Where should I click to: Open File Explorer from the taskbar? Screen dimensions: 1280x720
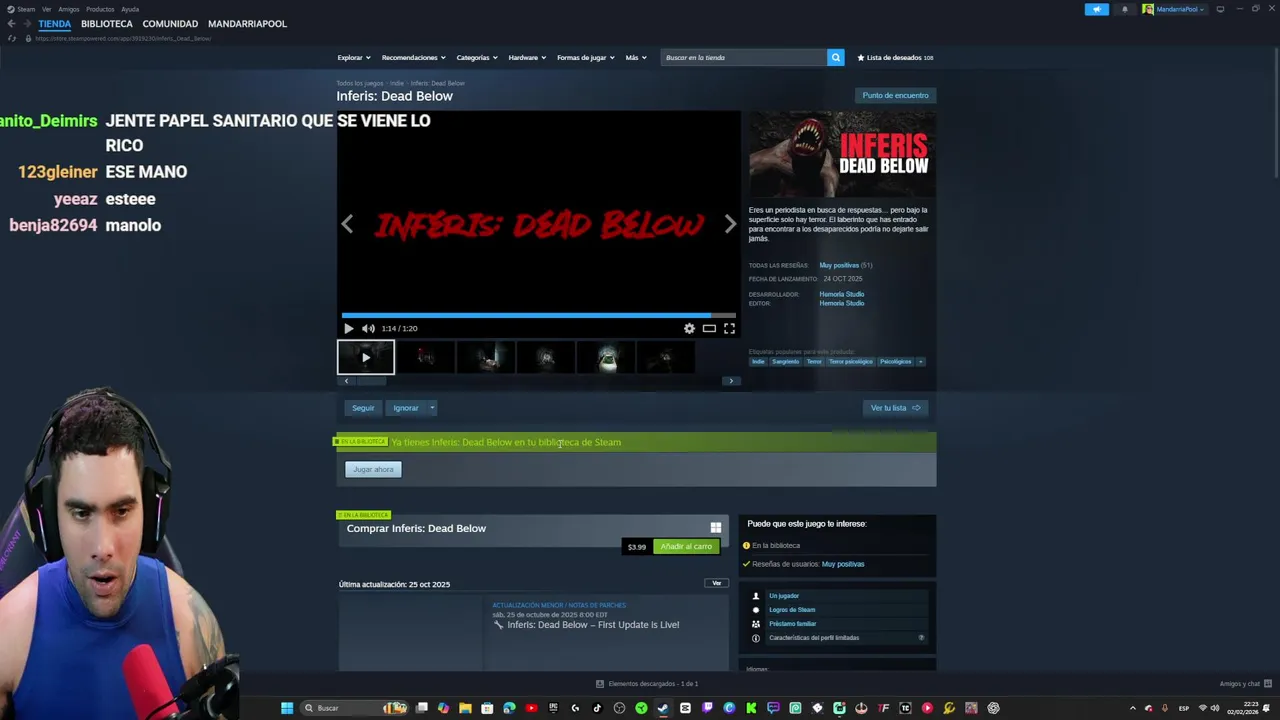465,708
